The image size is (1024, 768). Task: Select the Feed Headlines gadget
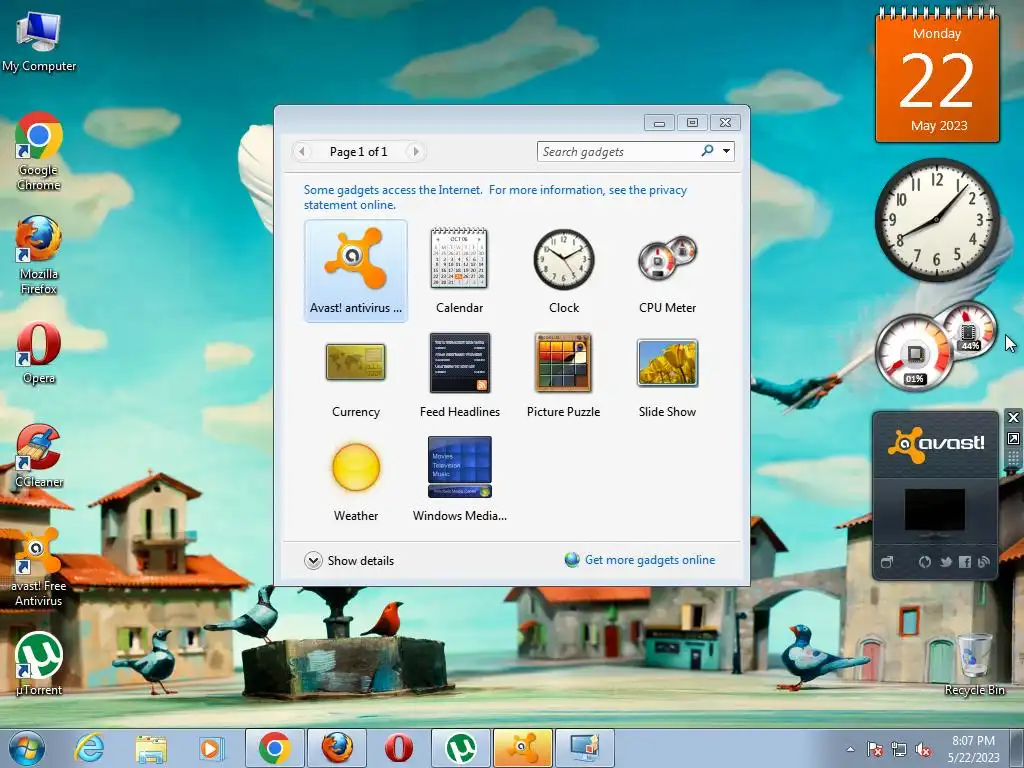459,375
